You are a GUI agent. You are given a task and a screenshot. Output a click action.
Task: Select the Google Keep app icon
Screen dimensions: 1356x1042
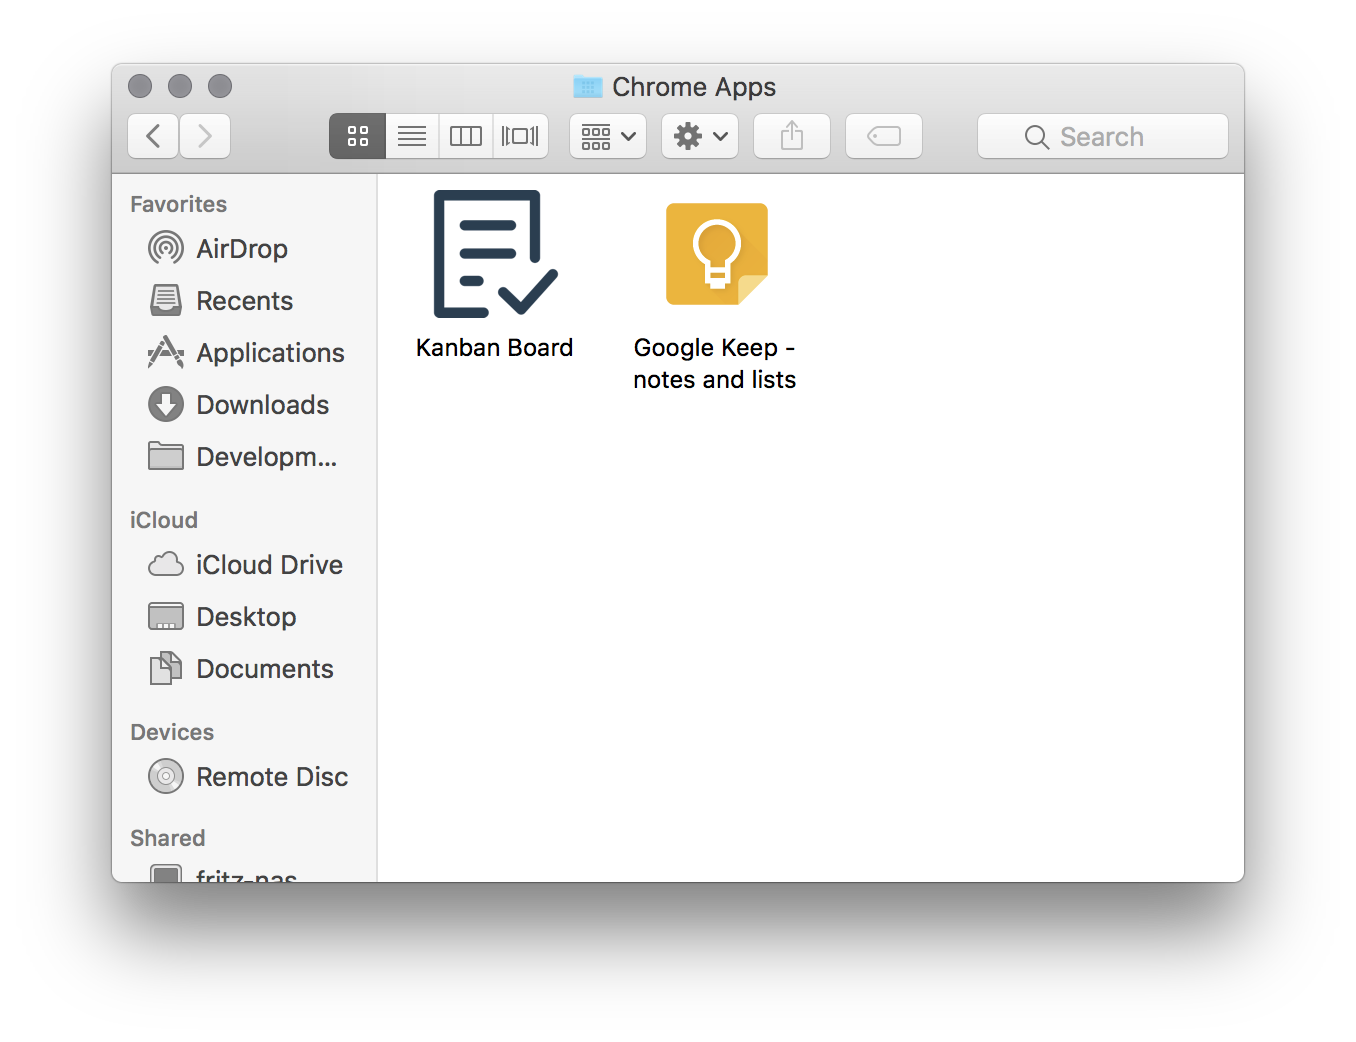pos(717,254)
